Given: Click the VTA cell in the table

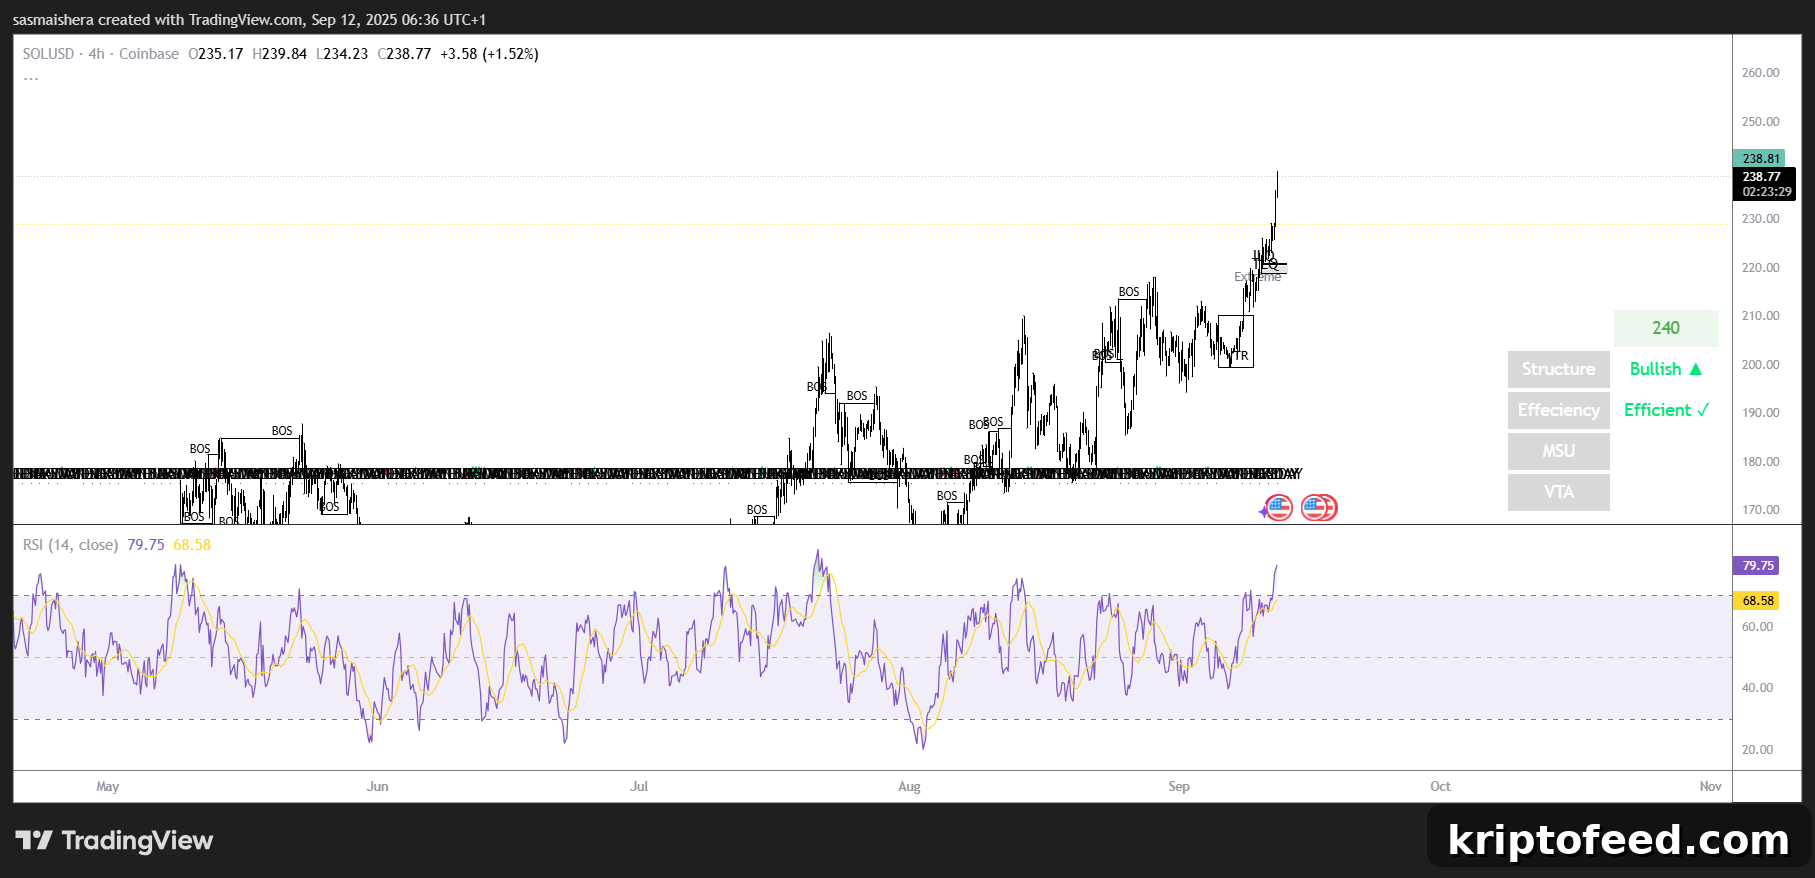Looking at the screenshot, I should [x=1559, y=492].
